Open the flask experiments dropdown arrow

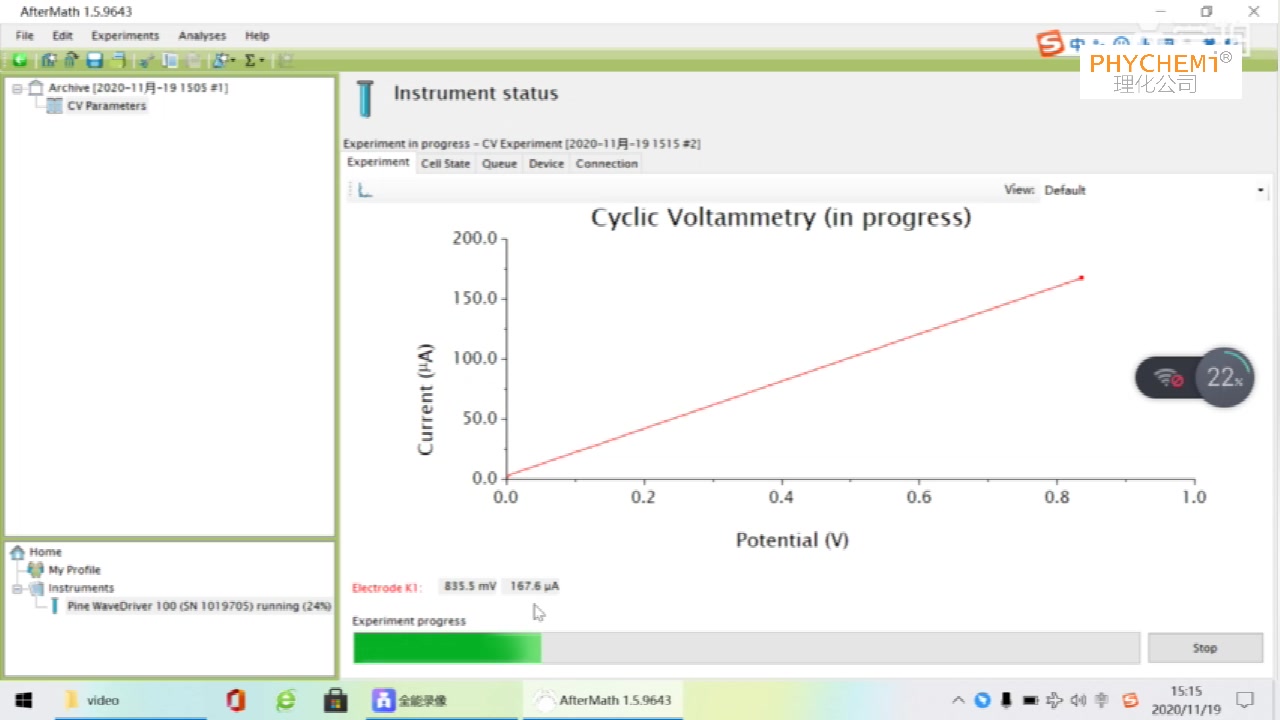(233, 60)
